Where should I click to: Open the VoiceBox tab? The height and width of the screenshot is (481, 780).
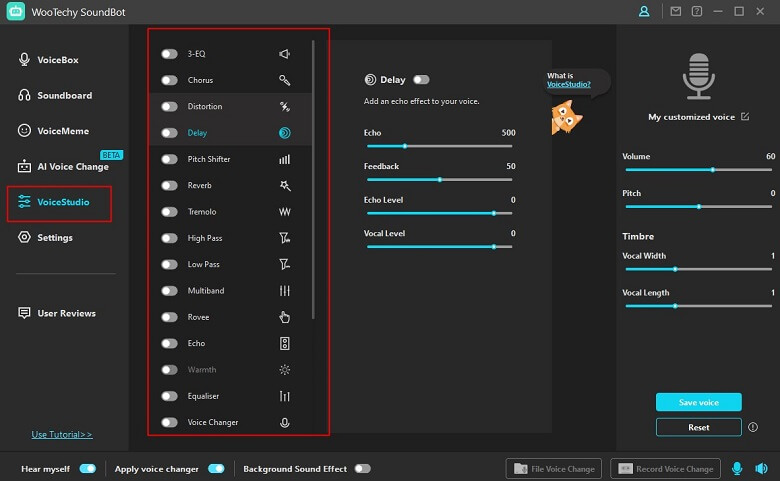(57, 60)
